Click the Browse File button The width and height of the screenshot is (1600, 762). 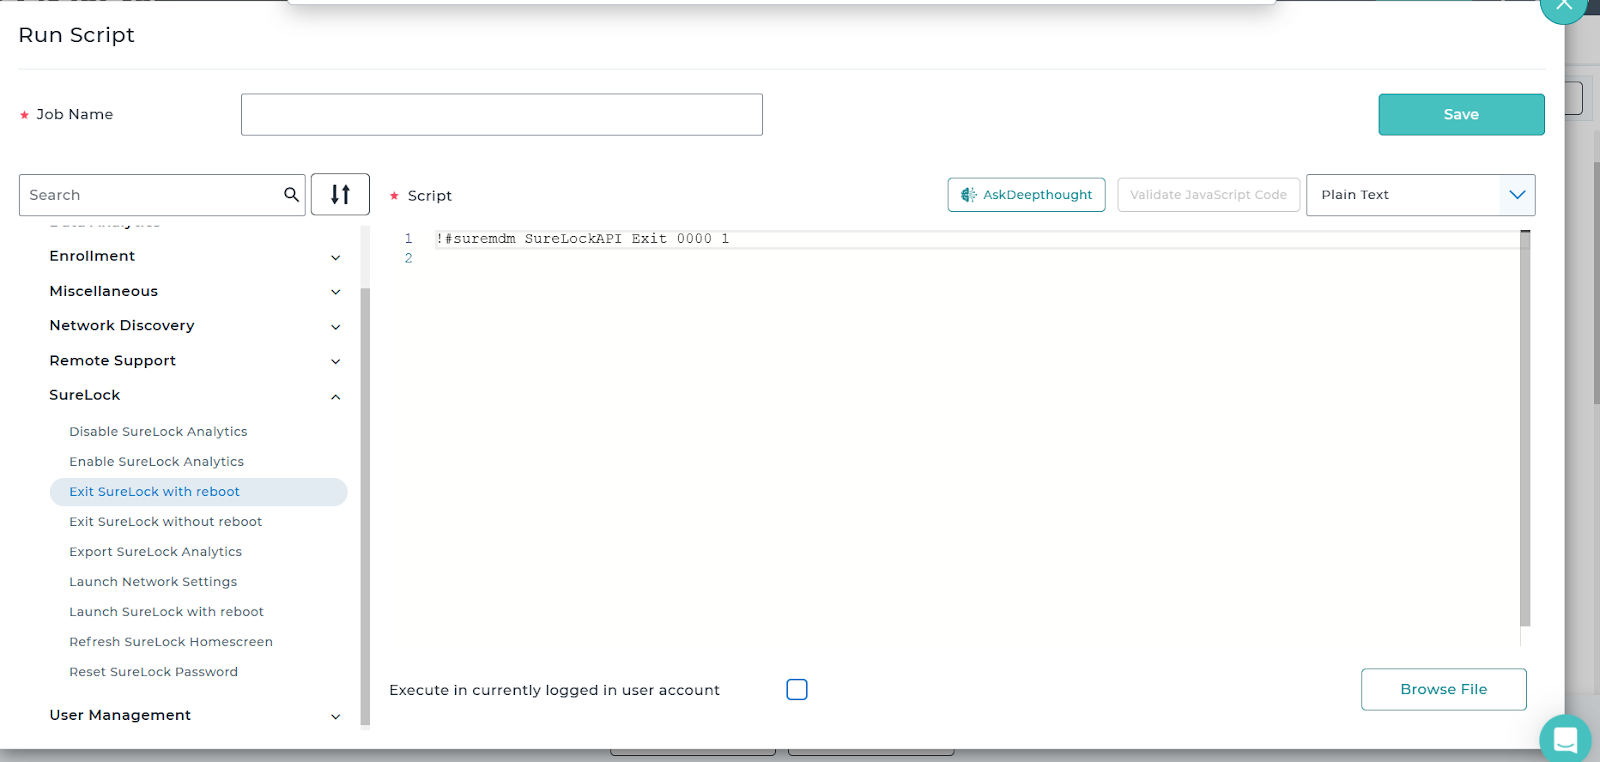click(x=1443, y=690)
